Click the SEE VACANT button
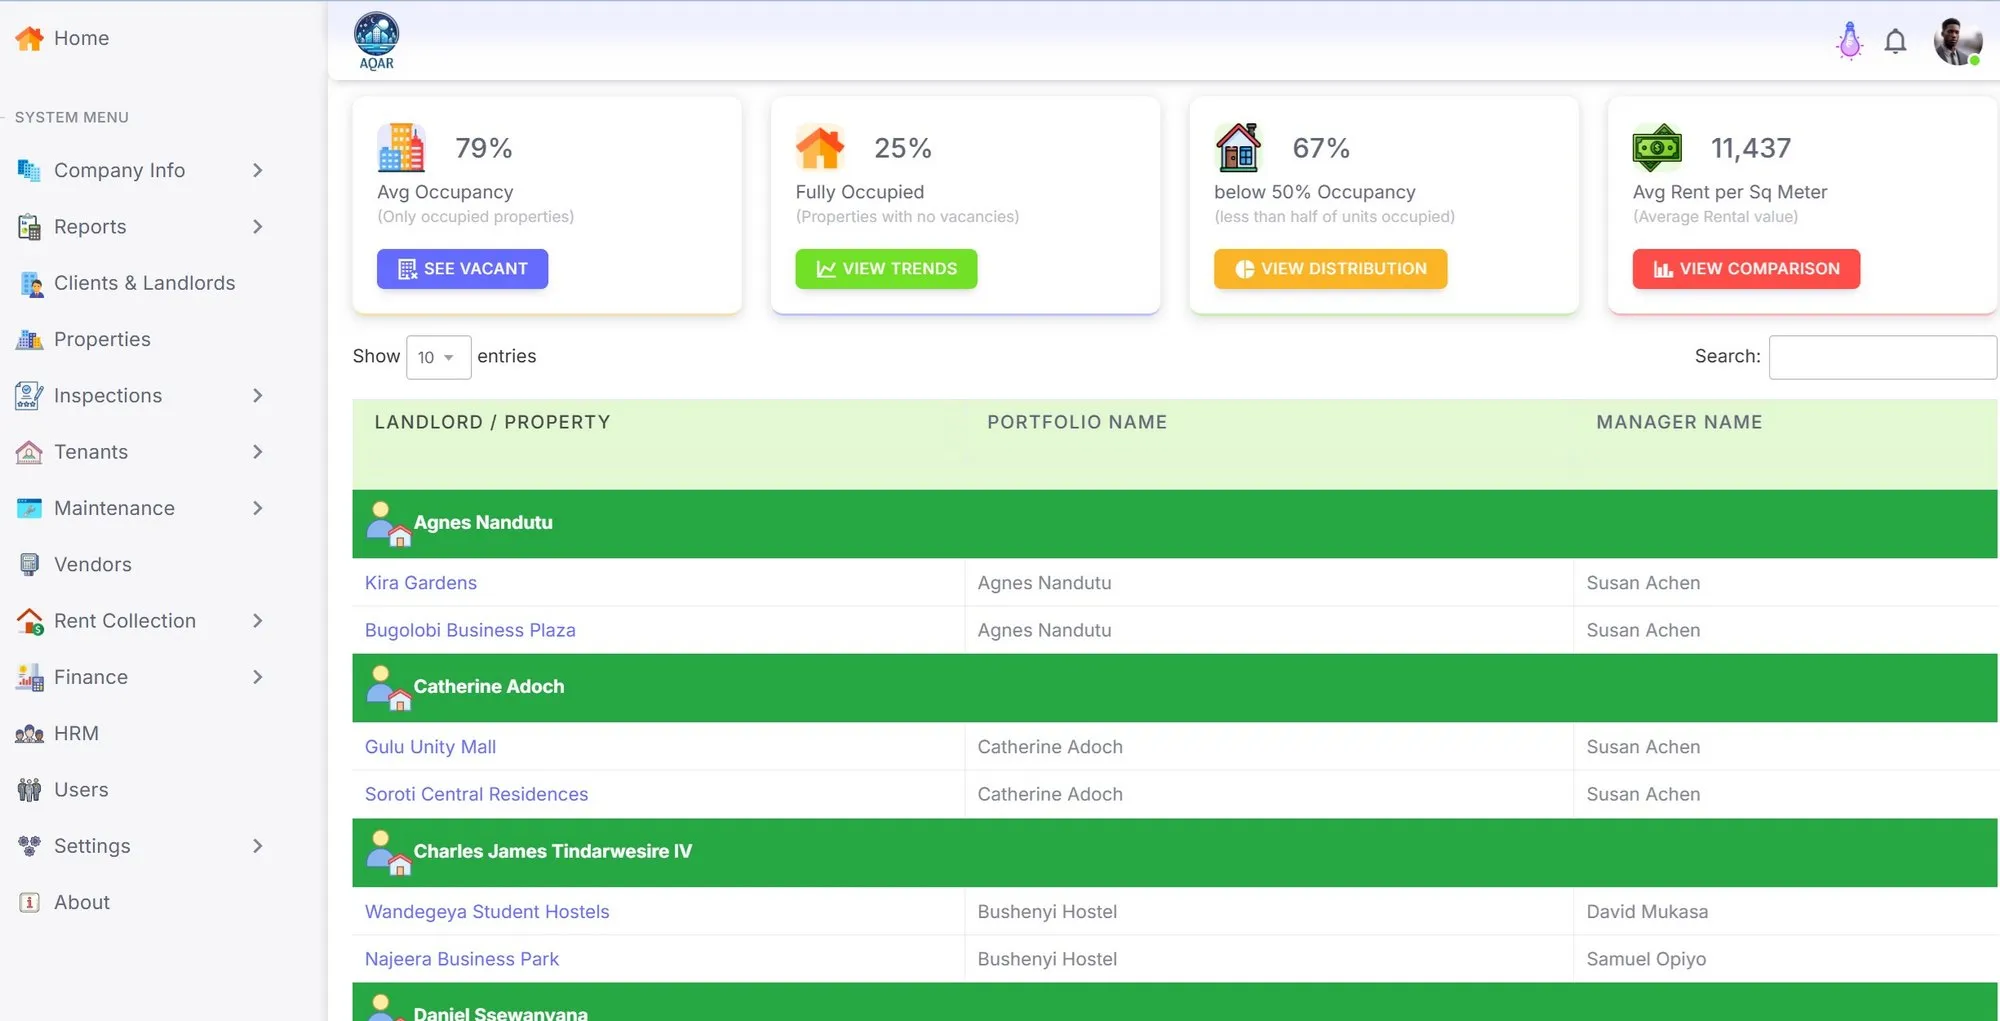The image size is (2000, 1021). click(462, 268)
